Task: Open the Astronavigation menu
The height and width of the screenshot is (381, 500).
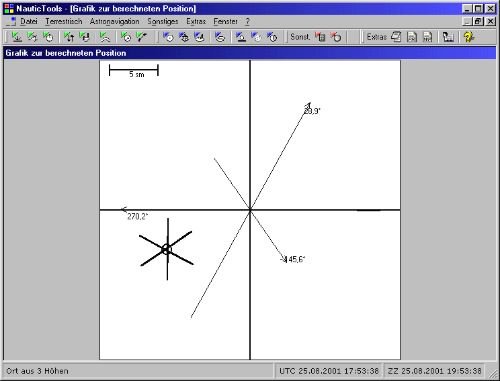Action: tap(115, 21)
